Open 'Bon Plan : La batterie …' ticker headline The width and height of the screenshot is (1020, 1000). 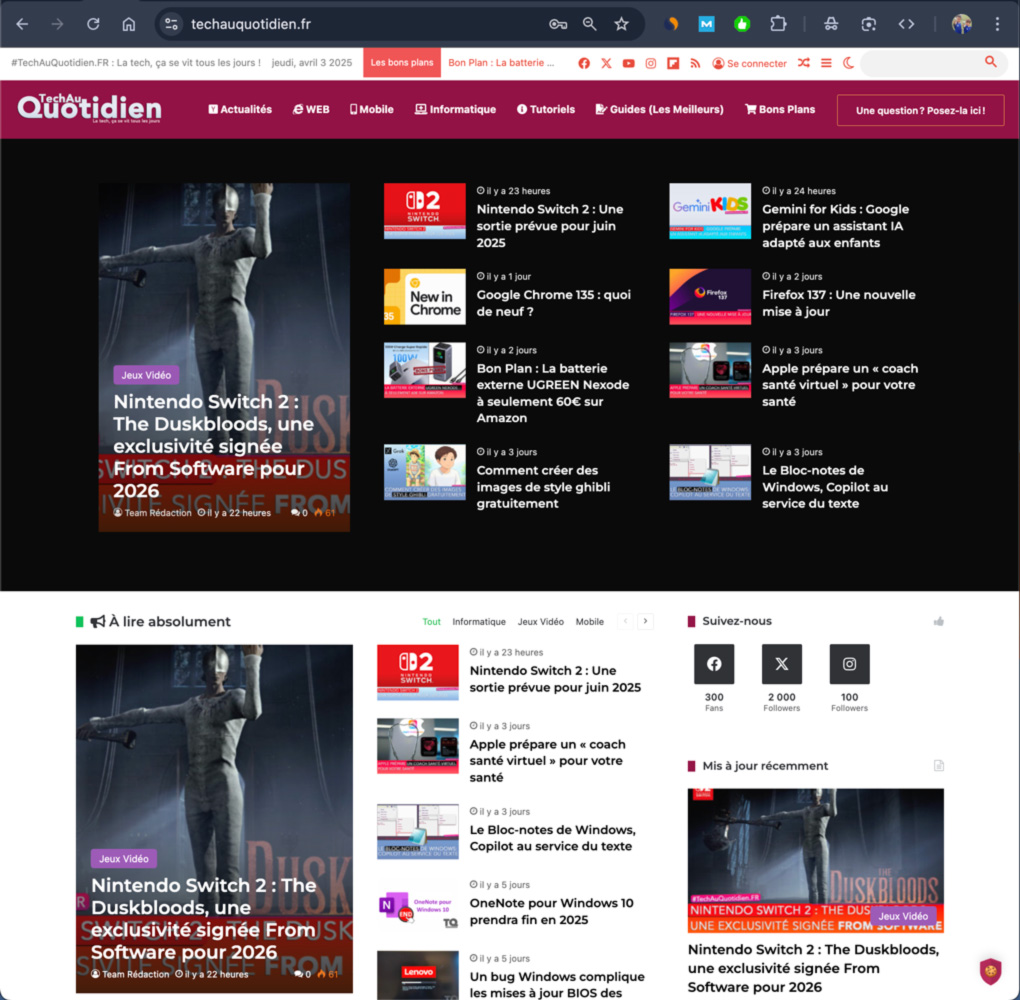501,62
